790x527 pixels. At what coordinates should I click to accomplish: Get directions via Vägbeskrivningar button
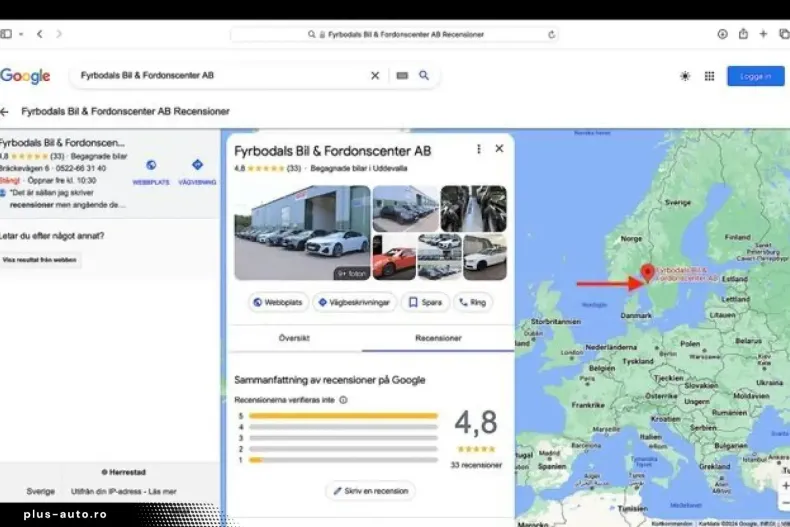pos(355,302)
